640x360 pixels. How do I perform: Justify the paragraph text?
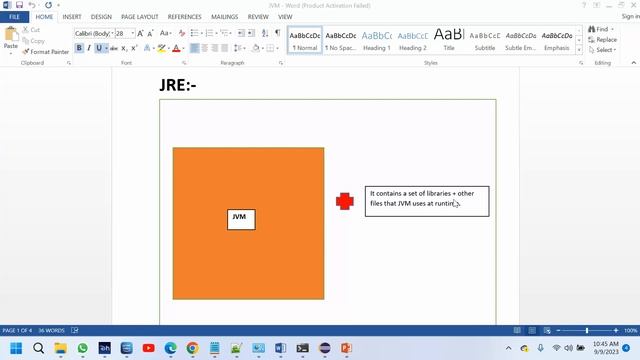pyautogui.click(x=224, y=48)
